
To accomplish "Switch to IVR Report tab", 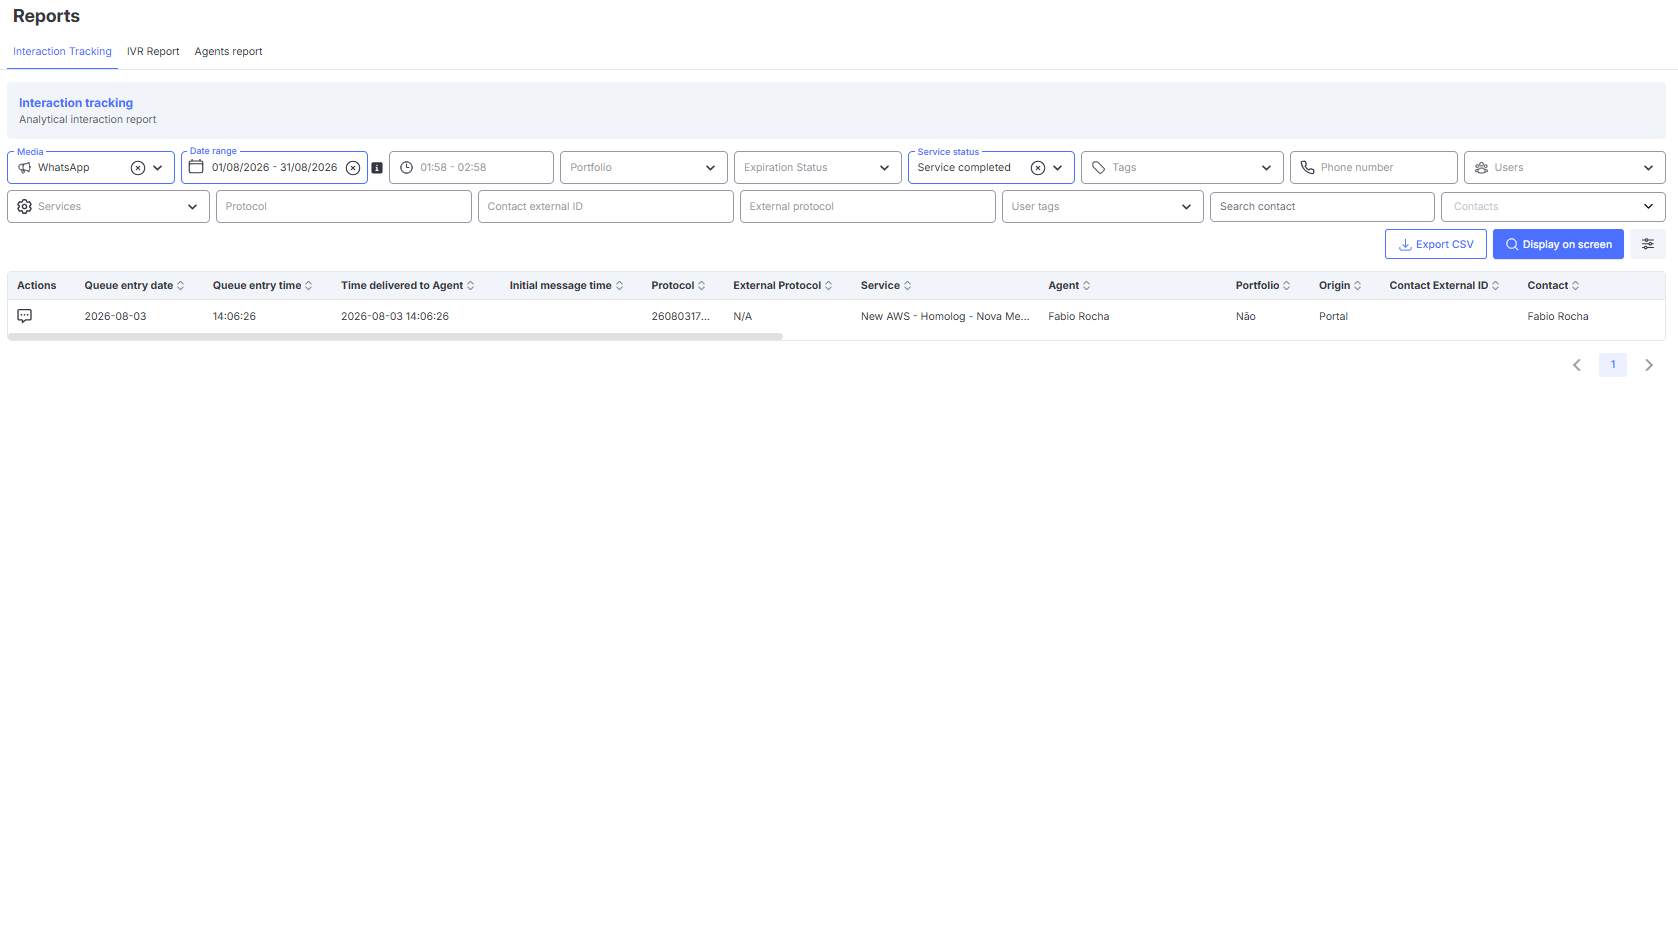I will point(153,52).
